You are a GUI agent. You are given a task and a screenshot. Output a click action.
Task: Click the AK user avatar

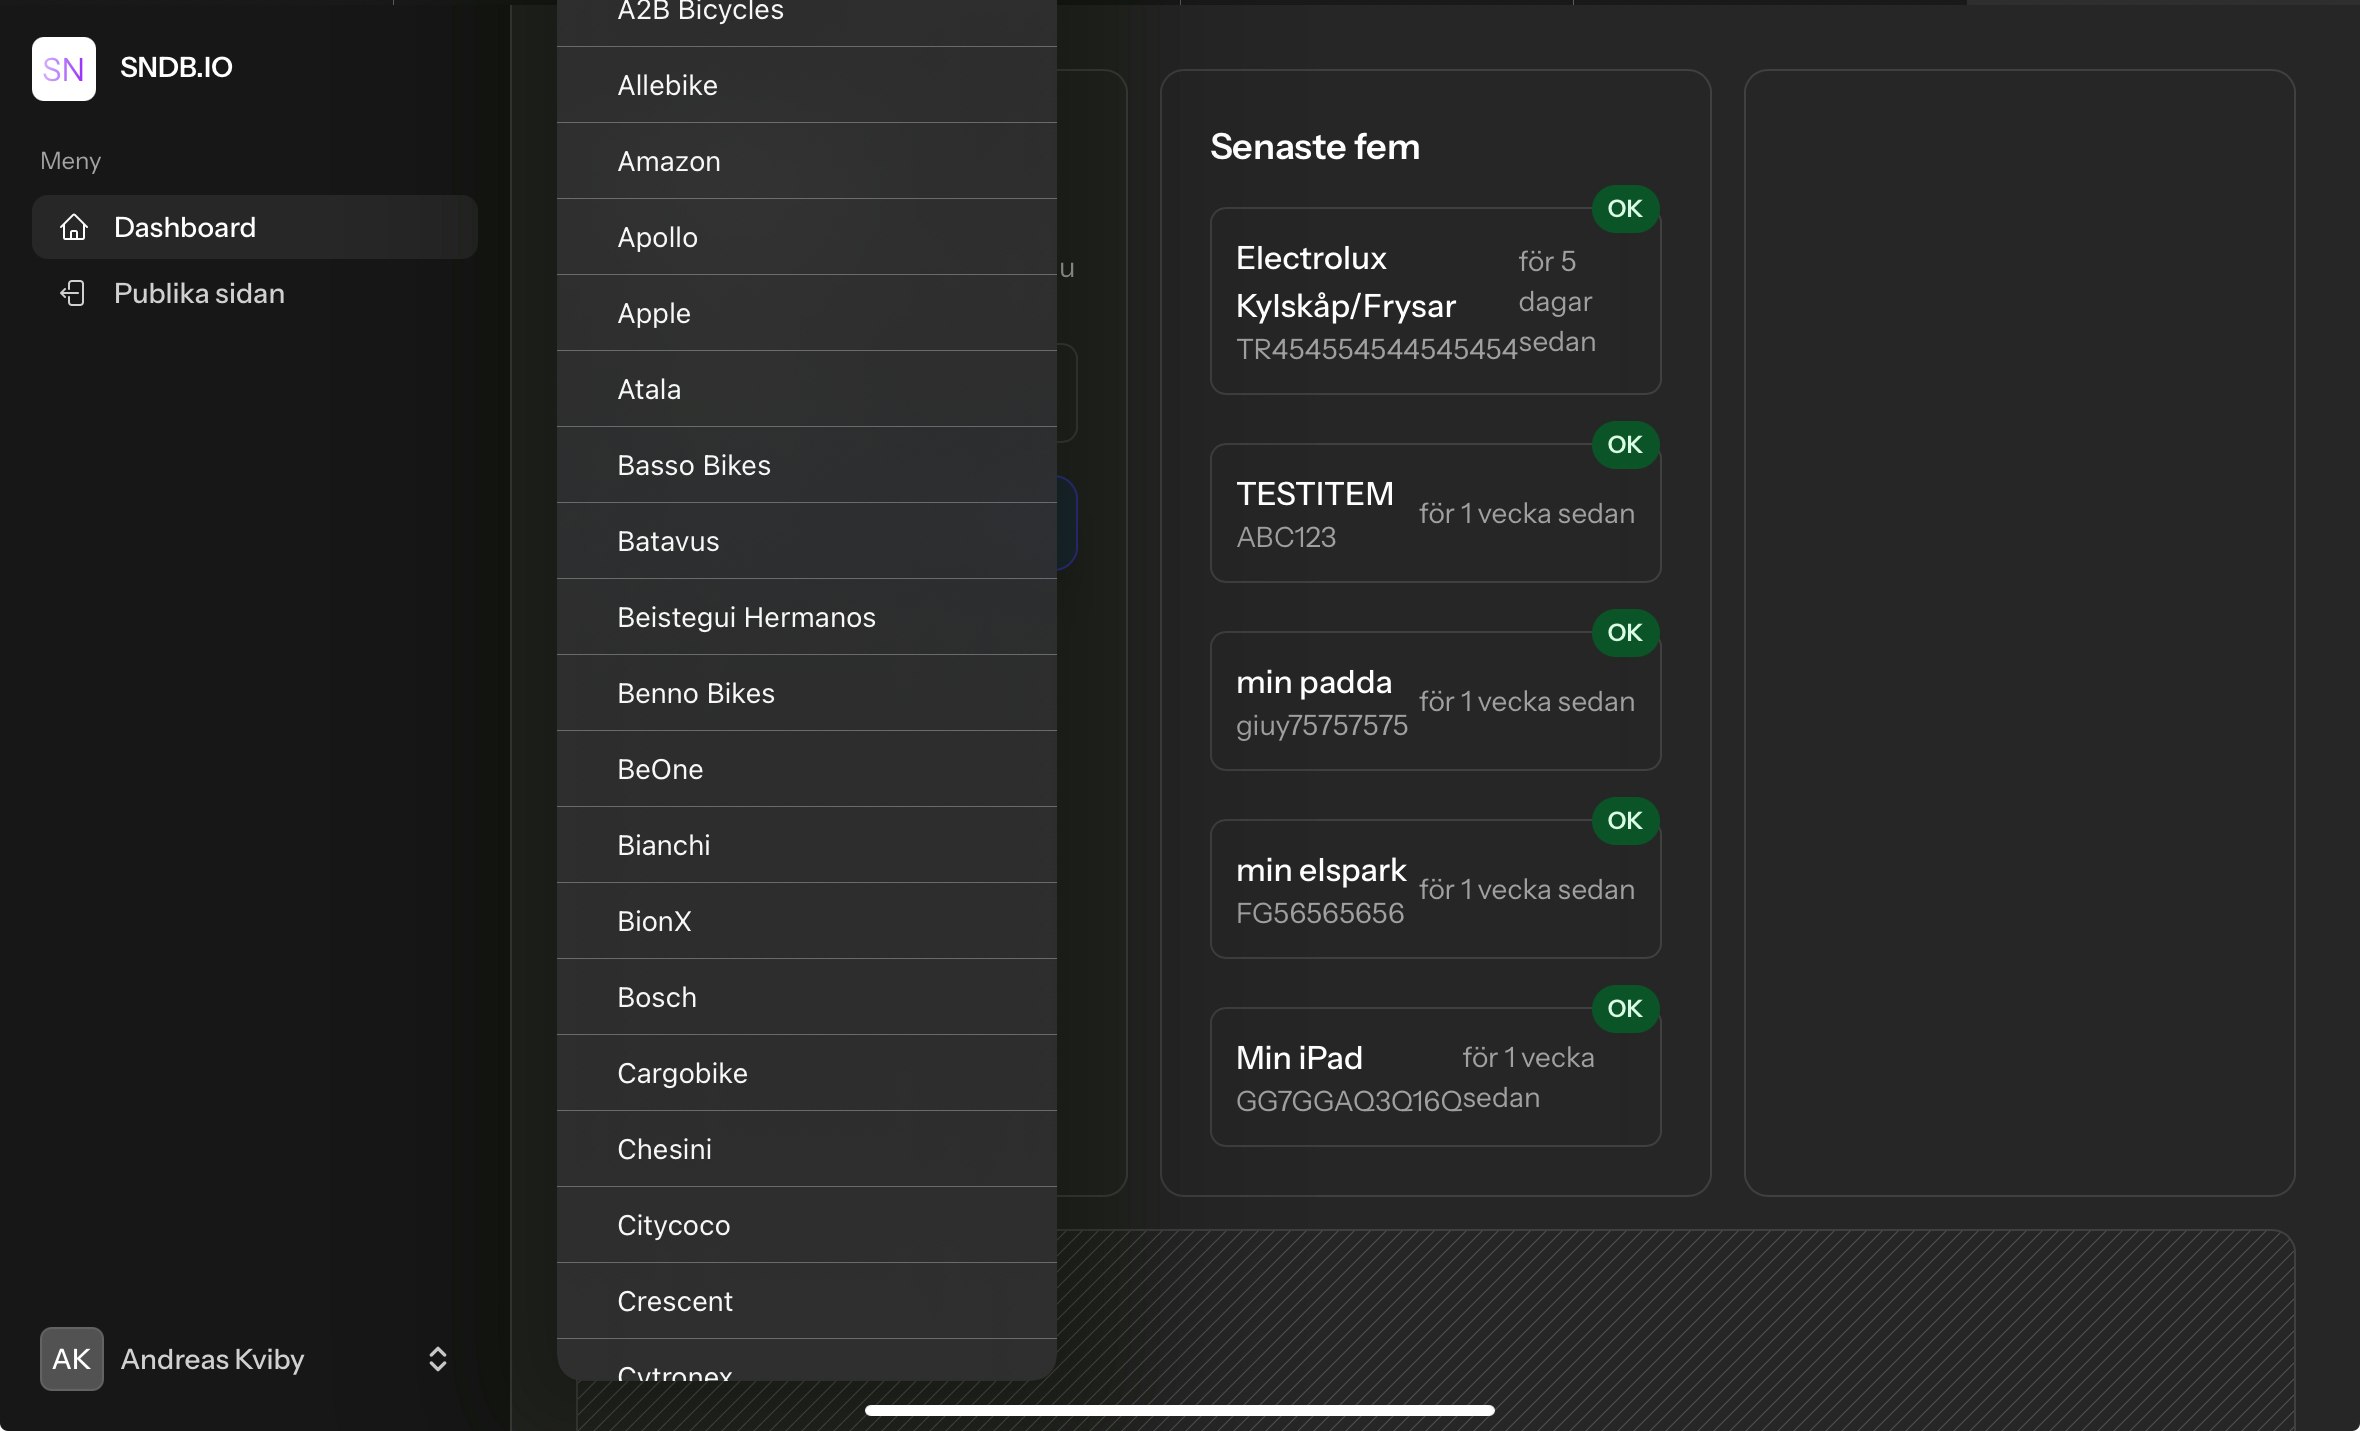click(72, 1359)
